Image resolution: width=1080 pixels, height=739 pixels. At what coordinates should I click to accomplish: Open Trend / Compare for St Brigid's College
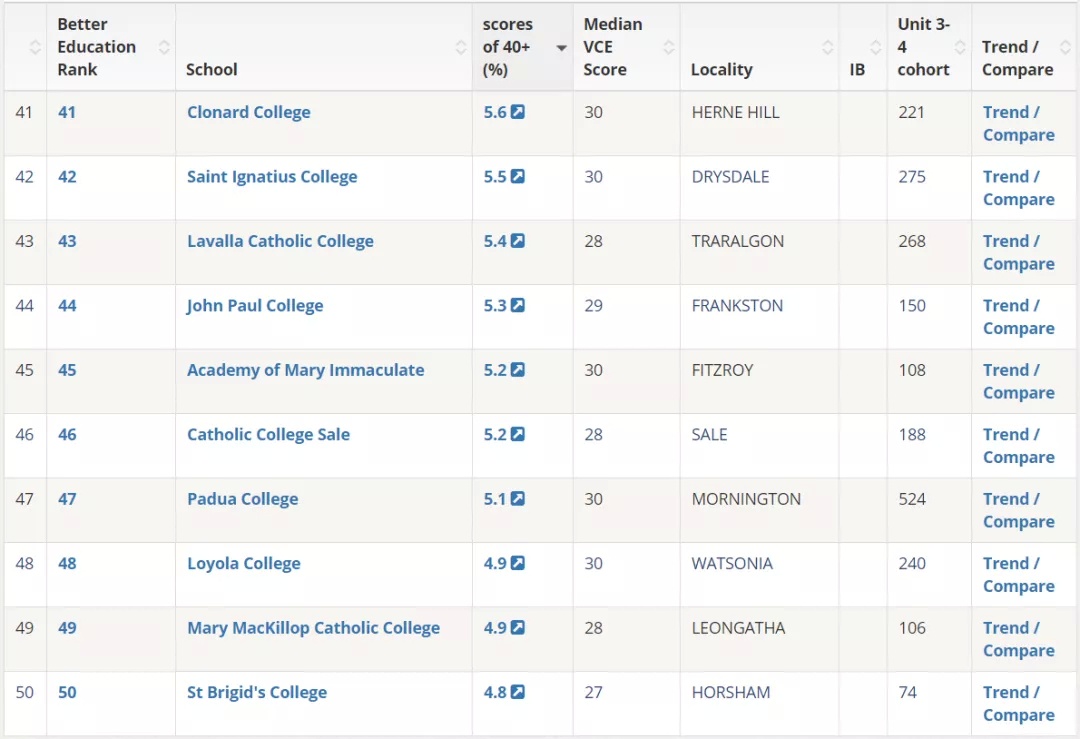(1019, 703)
